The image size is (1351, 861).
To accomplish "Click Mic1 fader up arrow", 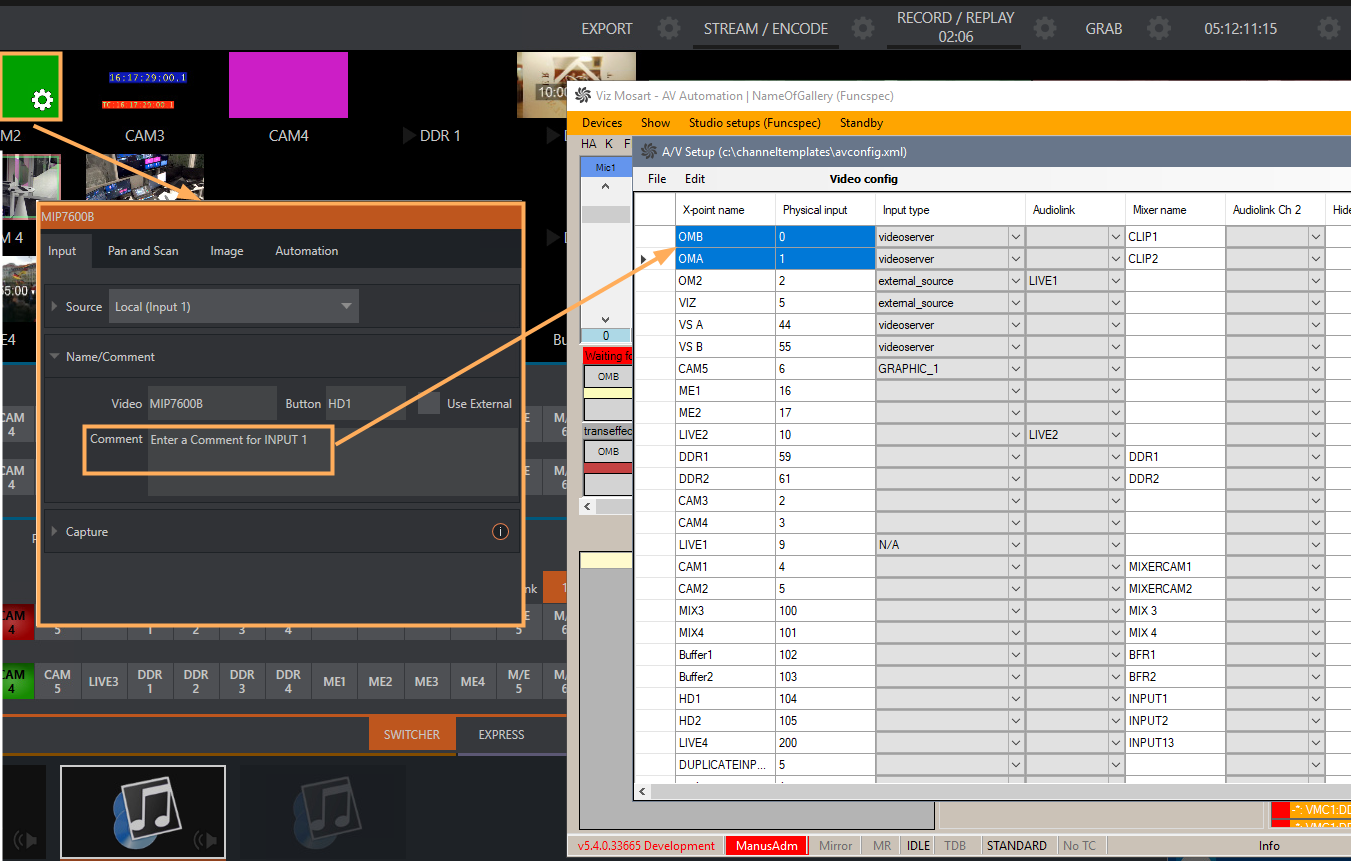I will tap(606, 187).
